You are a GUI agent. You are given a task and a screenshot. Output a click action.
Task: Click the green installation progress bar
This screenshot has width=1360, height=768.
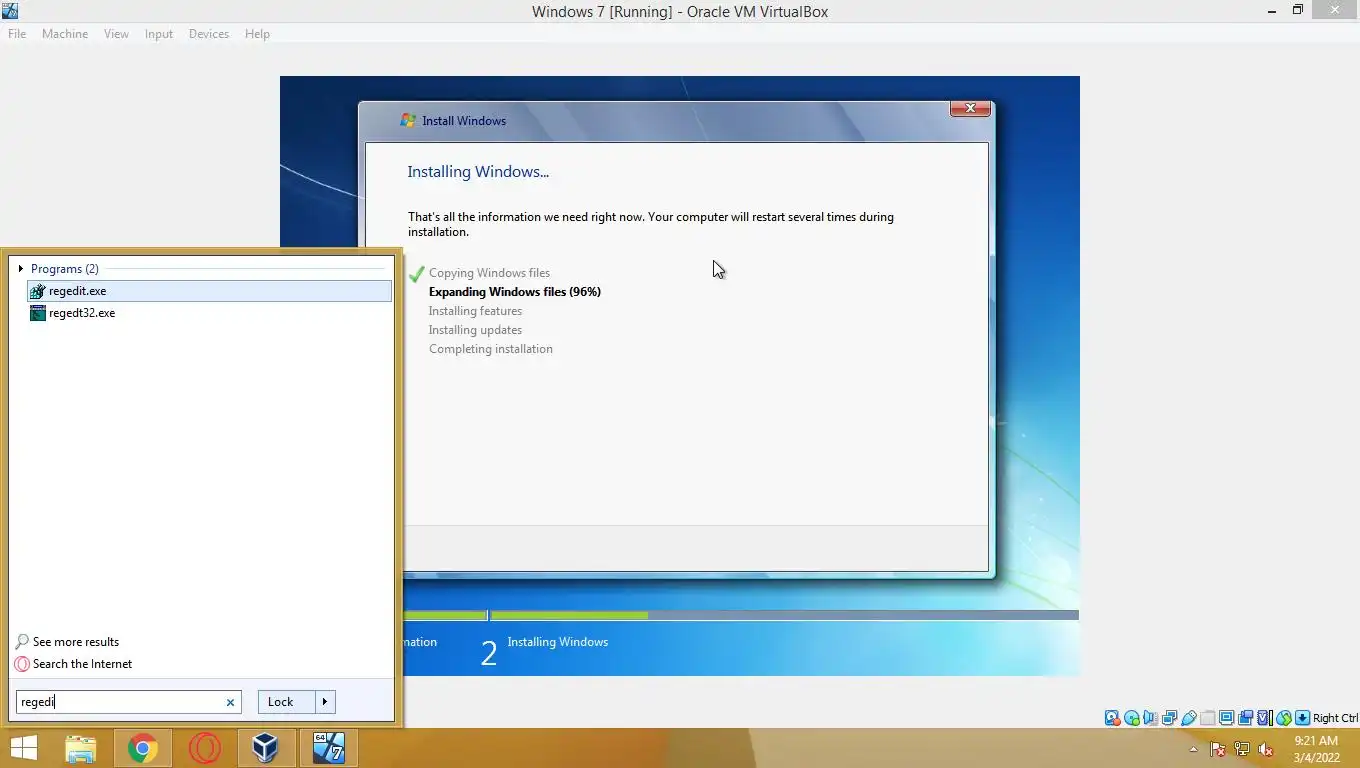569,615
